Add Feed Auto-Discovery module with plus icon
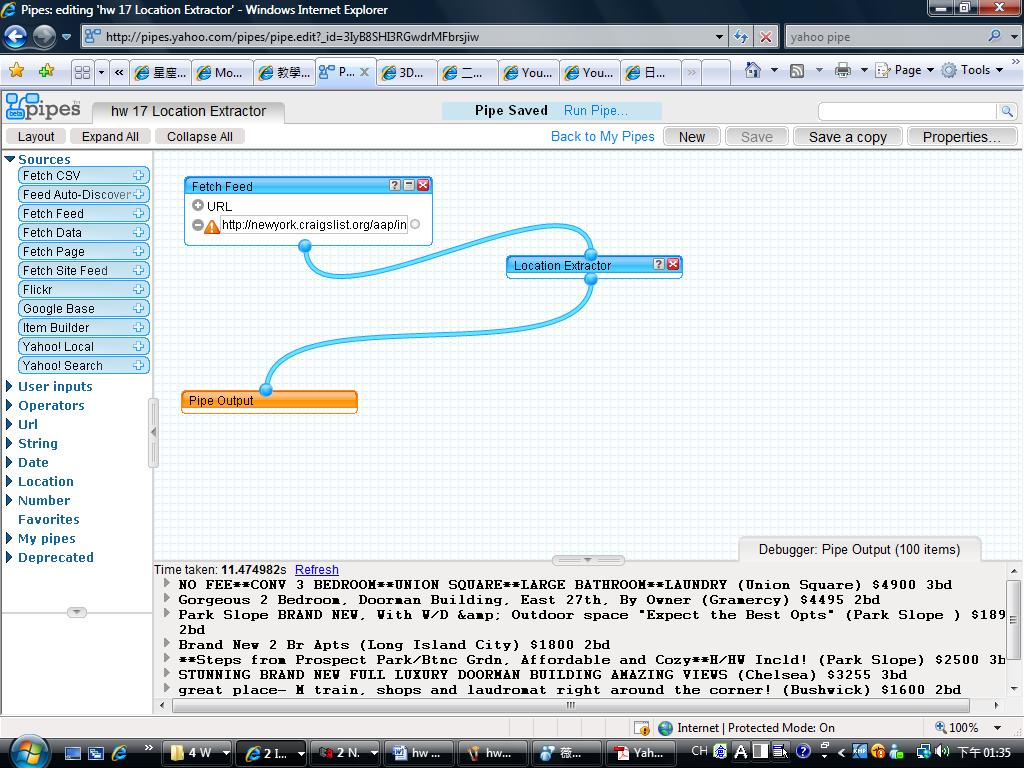1024x768 pixels. (x=138, y=194)
